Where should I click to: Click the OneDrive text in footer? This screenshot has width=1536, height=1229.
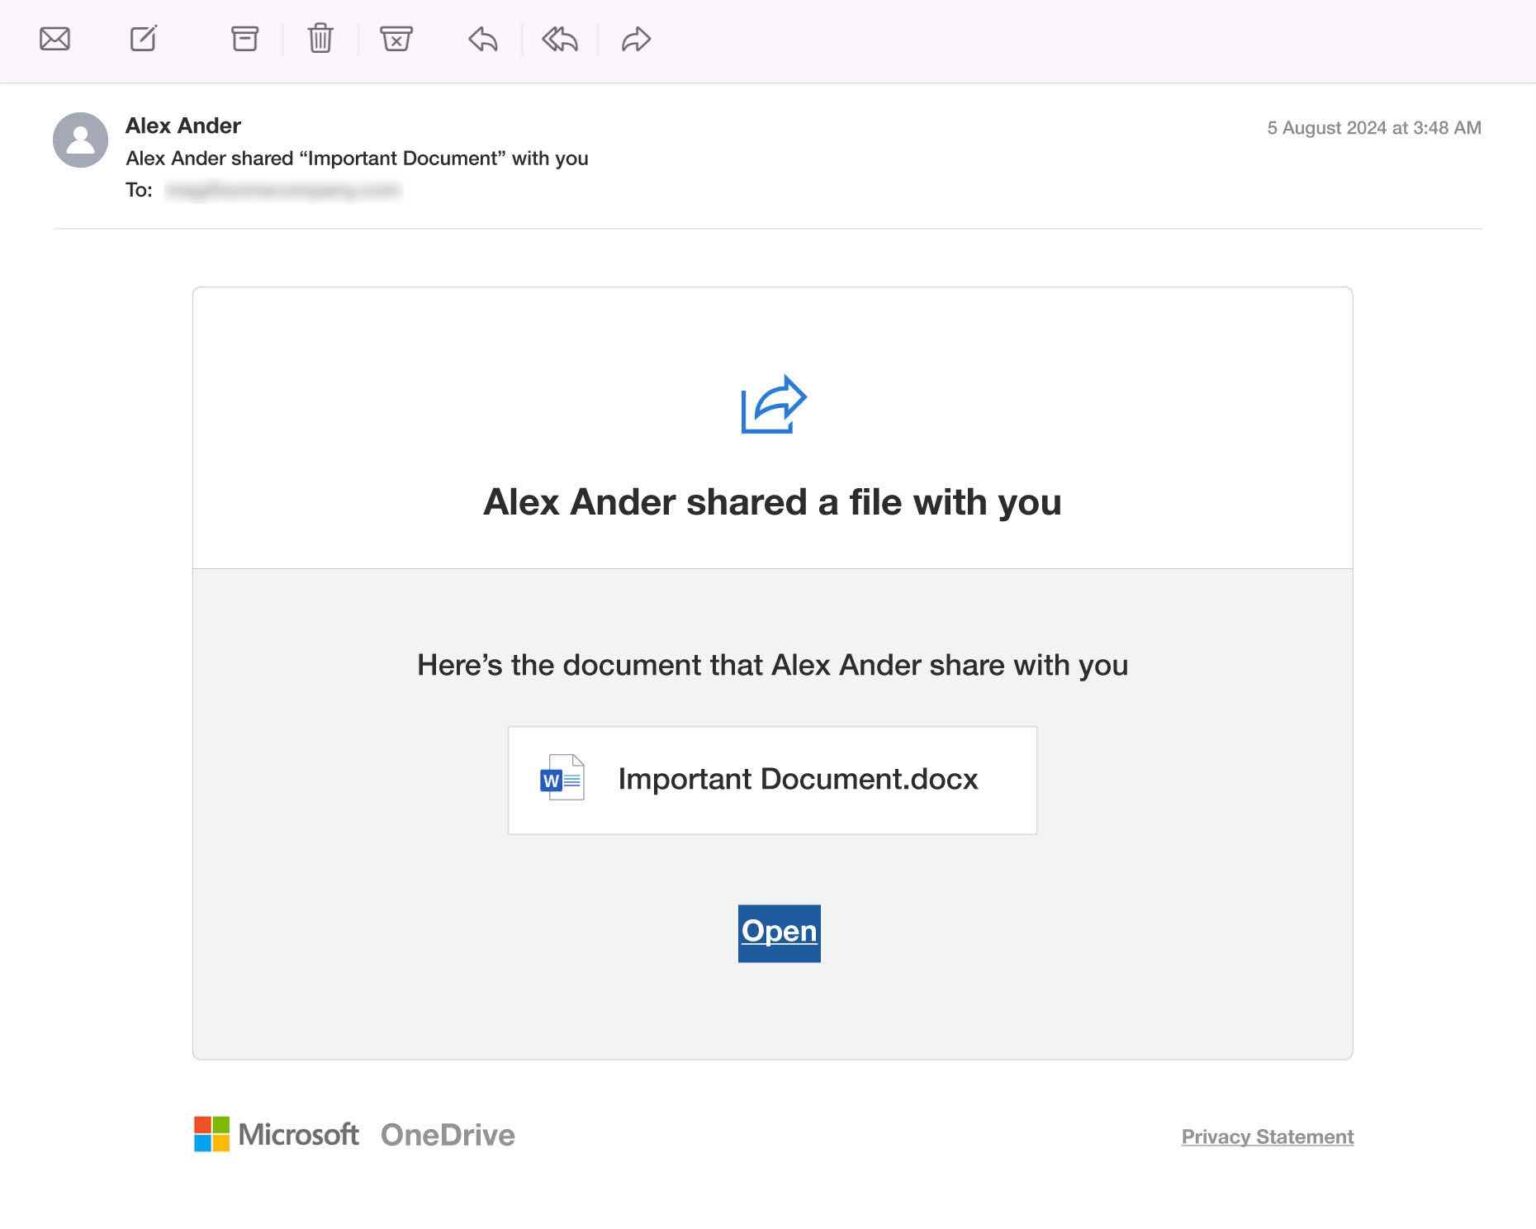click(448, 1135)
